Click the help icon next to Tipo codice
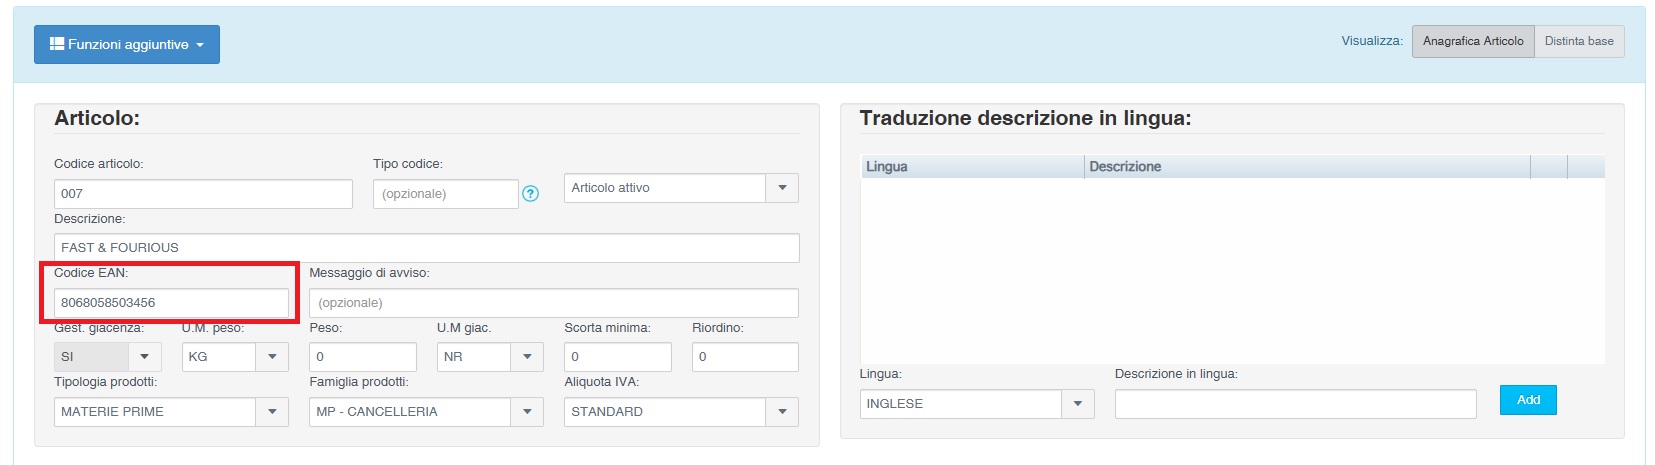 pos(530,194)
